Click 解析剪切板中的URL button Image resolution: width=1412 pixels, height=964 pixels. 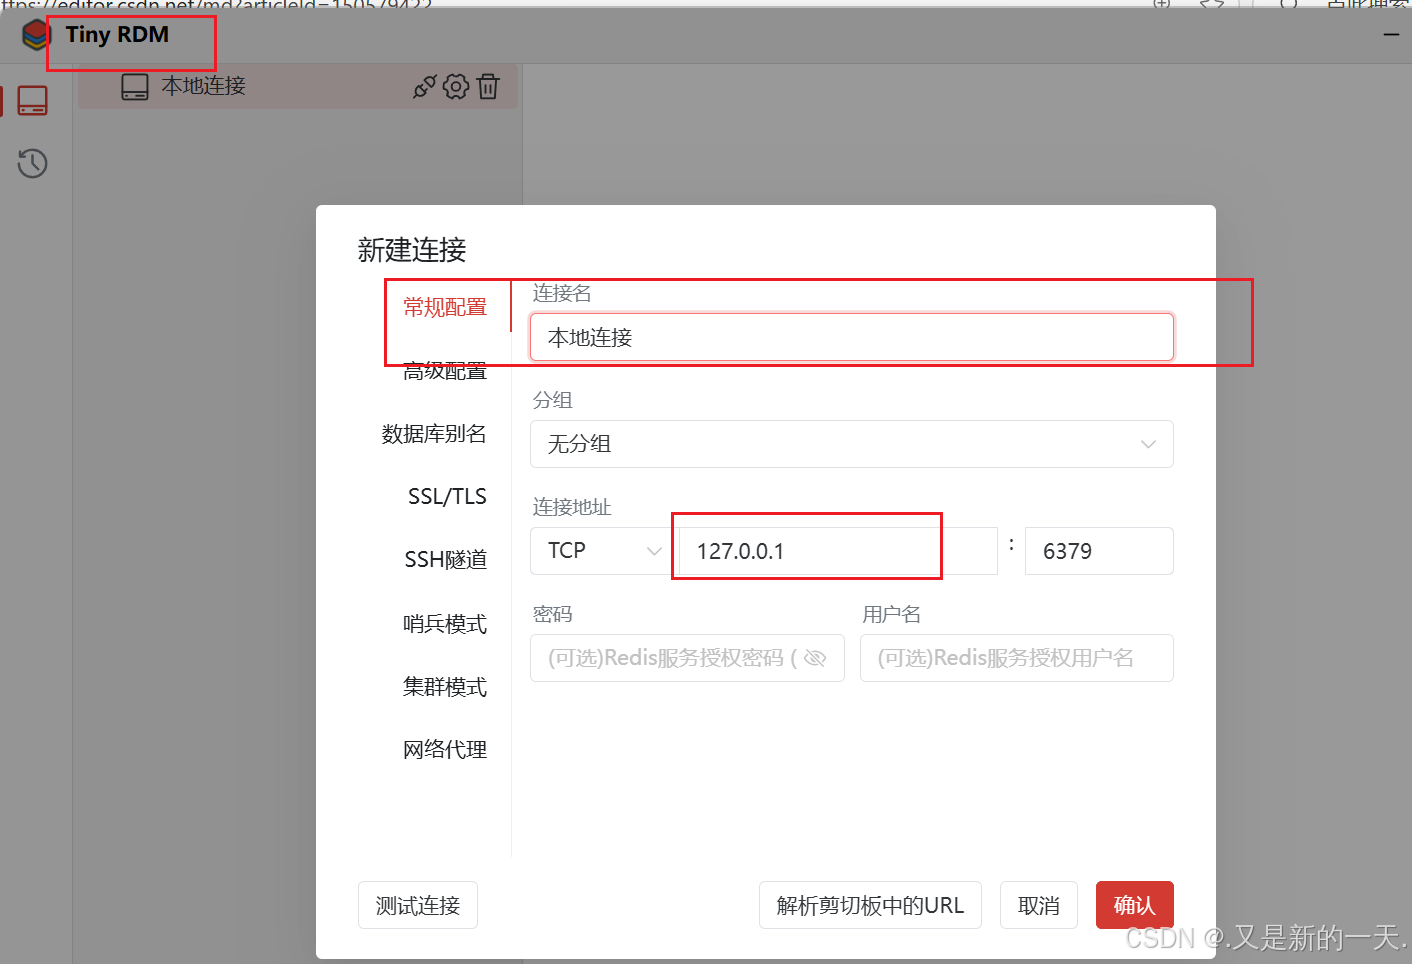pyautogui.click(x=870, y=905)
